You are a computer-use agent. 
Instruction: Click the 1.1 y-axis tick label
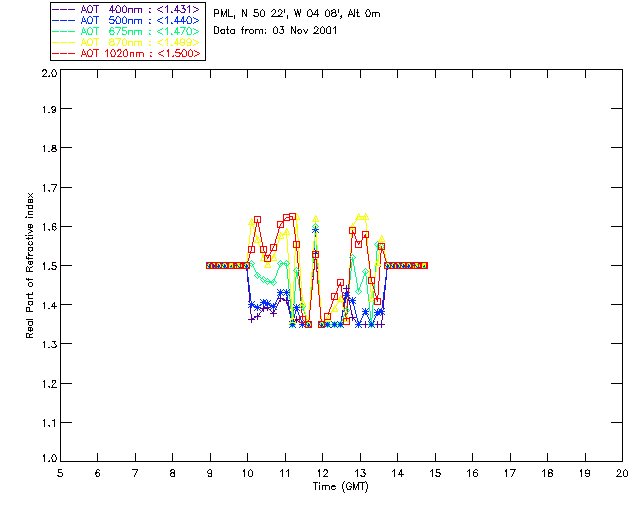49,423
